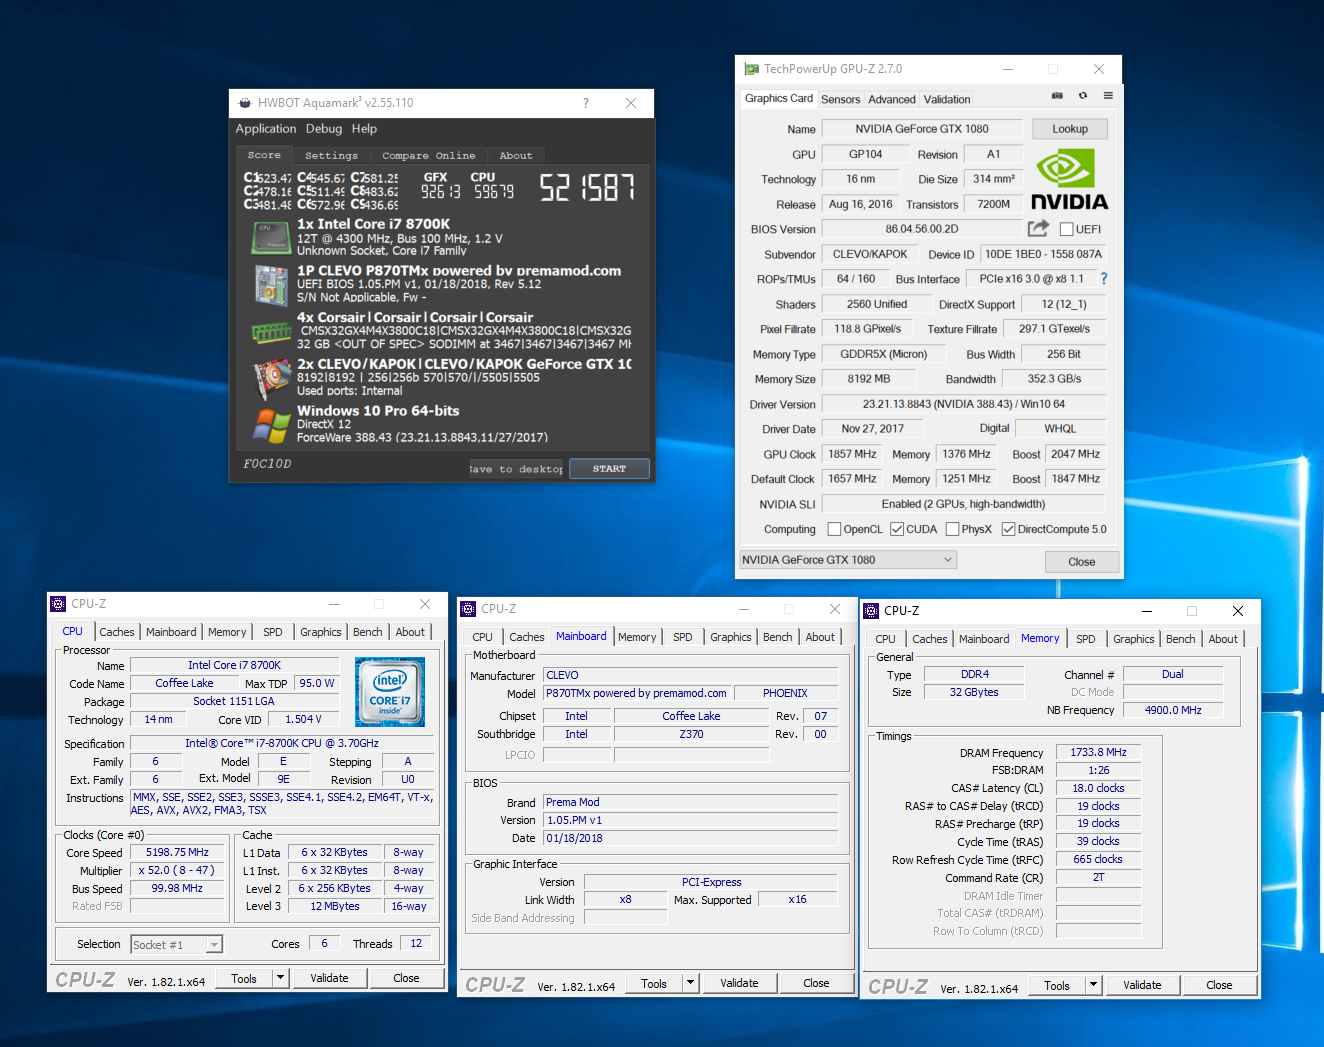
Task: Click the Lookup button in GPU-Z
Action: click(1069, 129)
